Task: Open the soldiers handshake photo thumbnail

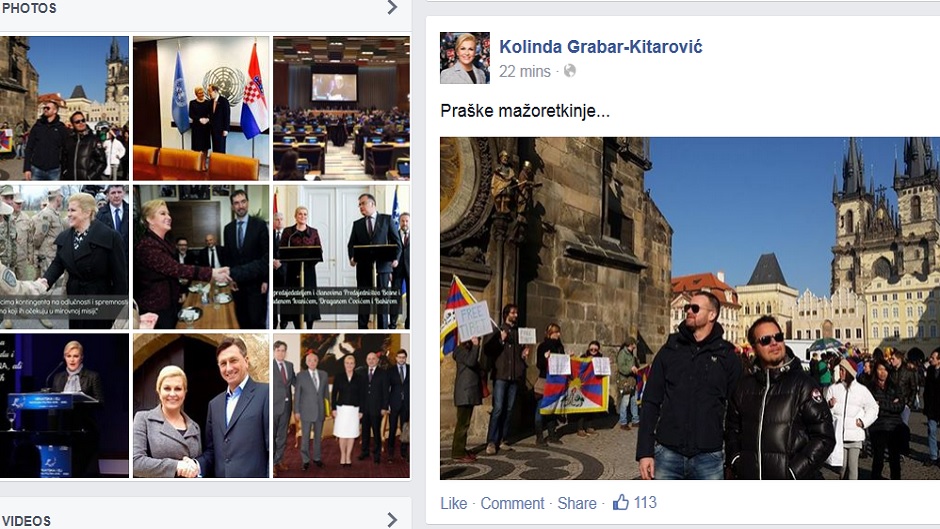Action: pyautogui.click(x=64, y=257)
